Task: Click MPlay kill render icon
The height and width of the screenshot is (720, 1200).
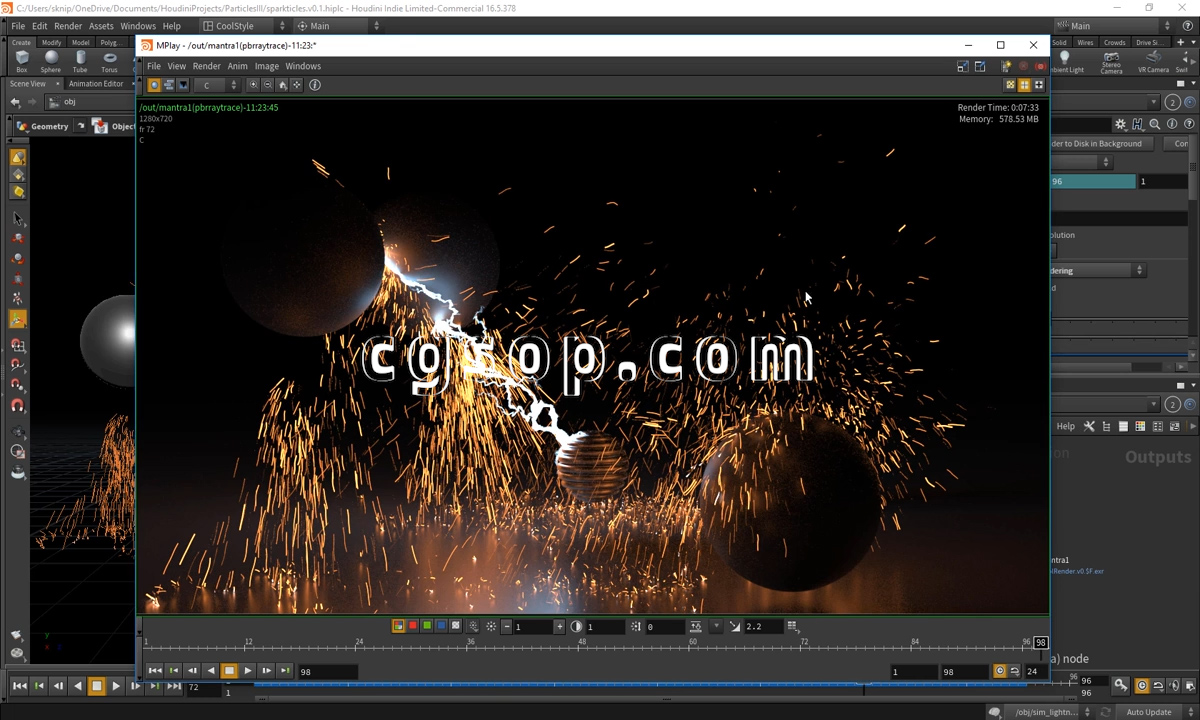Action: pyautogui.click(x=1040, y=66)
